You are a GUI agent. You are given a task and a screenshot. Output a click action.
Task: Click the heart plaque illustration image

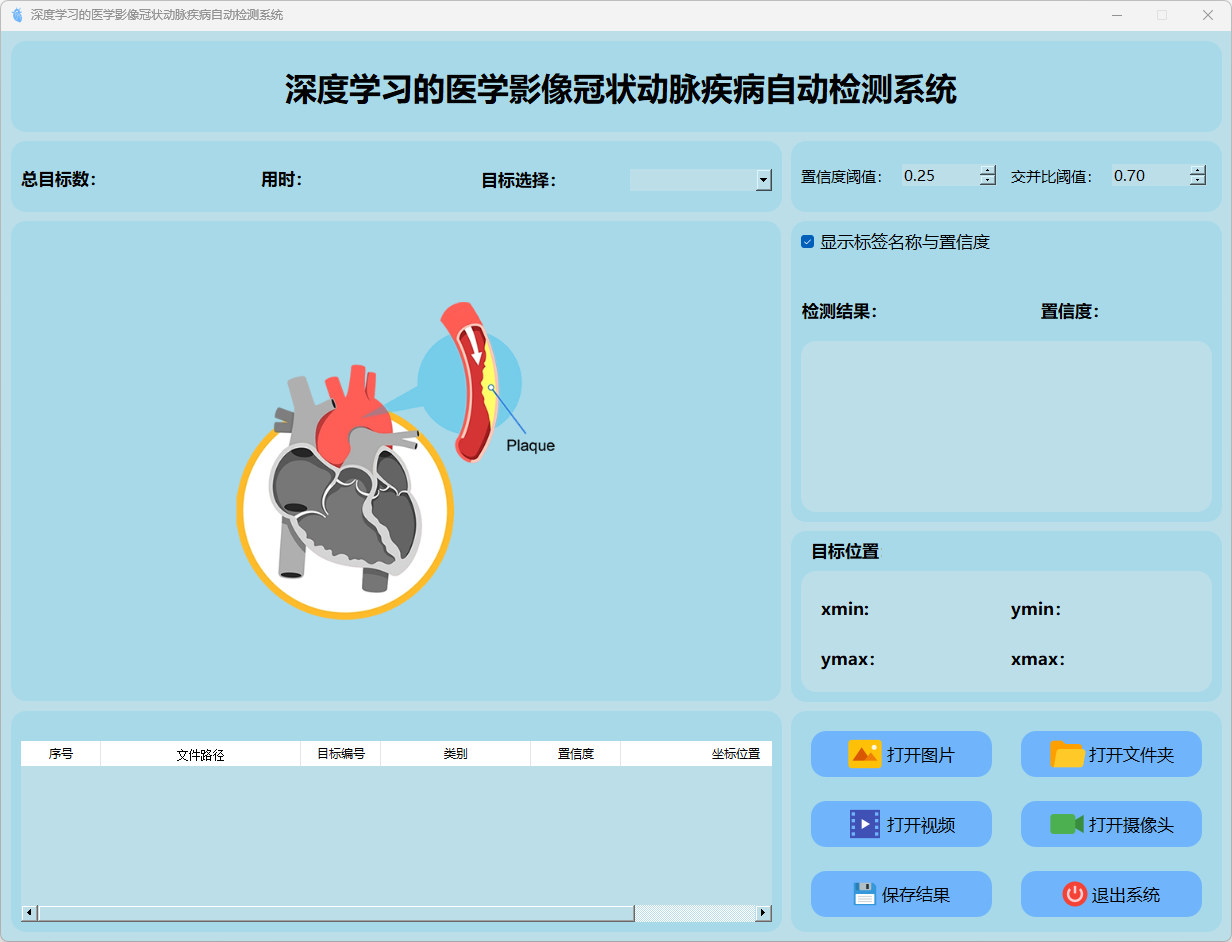pyautogui.click(x=395, y=461)
